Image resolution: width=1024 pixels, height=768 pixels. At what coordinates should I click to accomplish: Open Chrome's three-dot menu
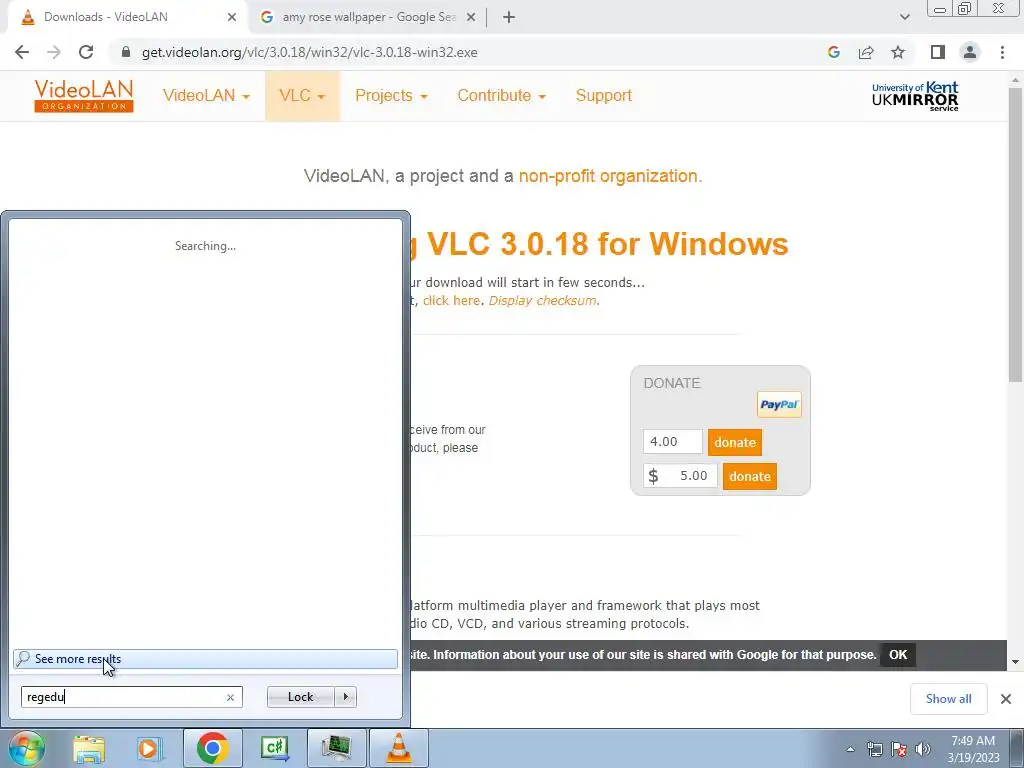[x=1002, y=52]
